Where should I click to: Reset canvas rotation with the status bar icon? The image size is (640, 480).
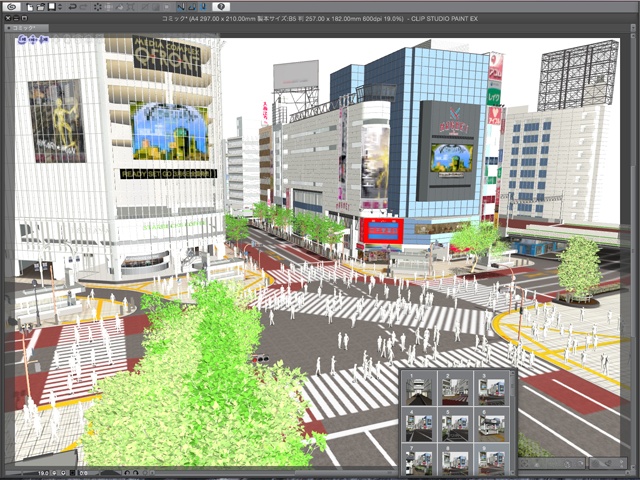pyautogui.click(x=145, y=473)
